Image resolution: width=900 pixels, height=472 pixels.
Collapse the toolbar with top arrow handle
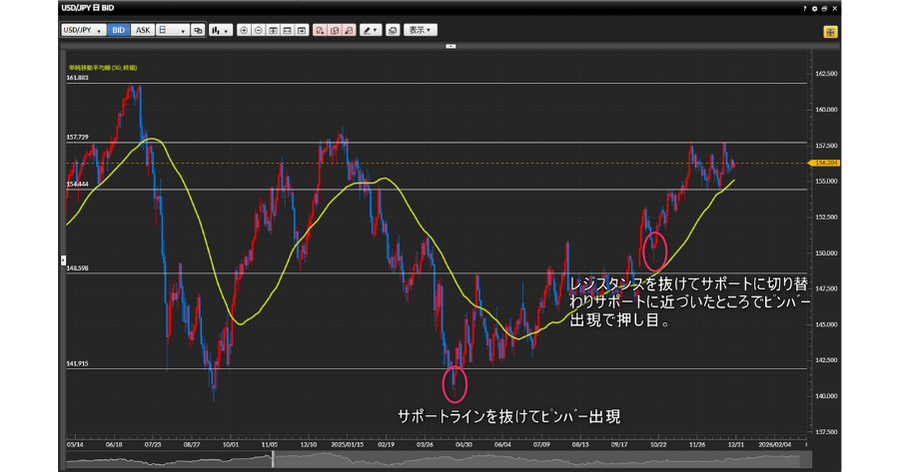pyautogui.click(x=451, y=46)
